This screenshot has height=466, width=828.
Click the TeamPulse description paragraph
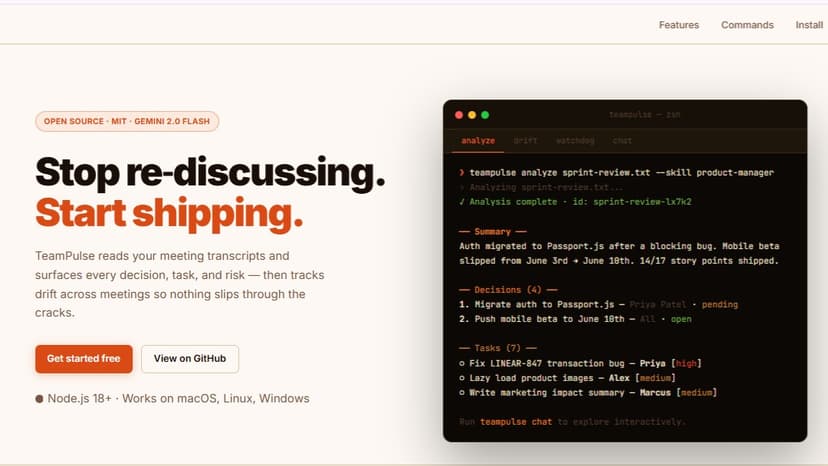(x=180, y=284)
